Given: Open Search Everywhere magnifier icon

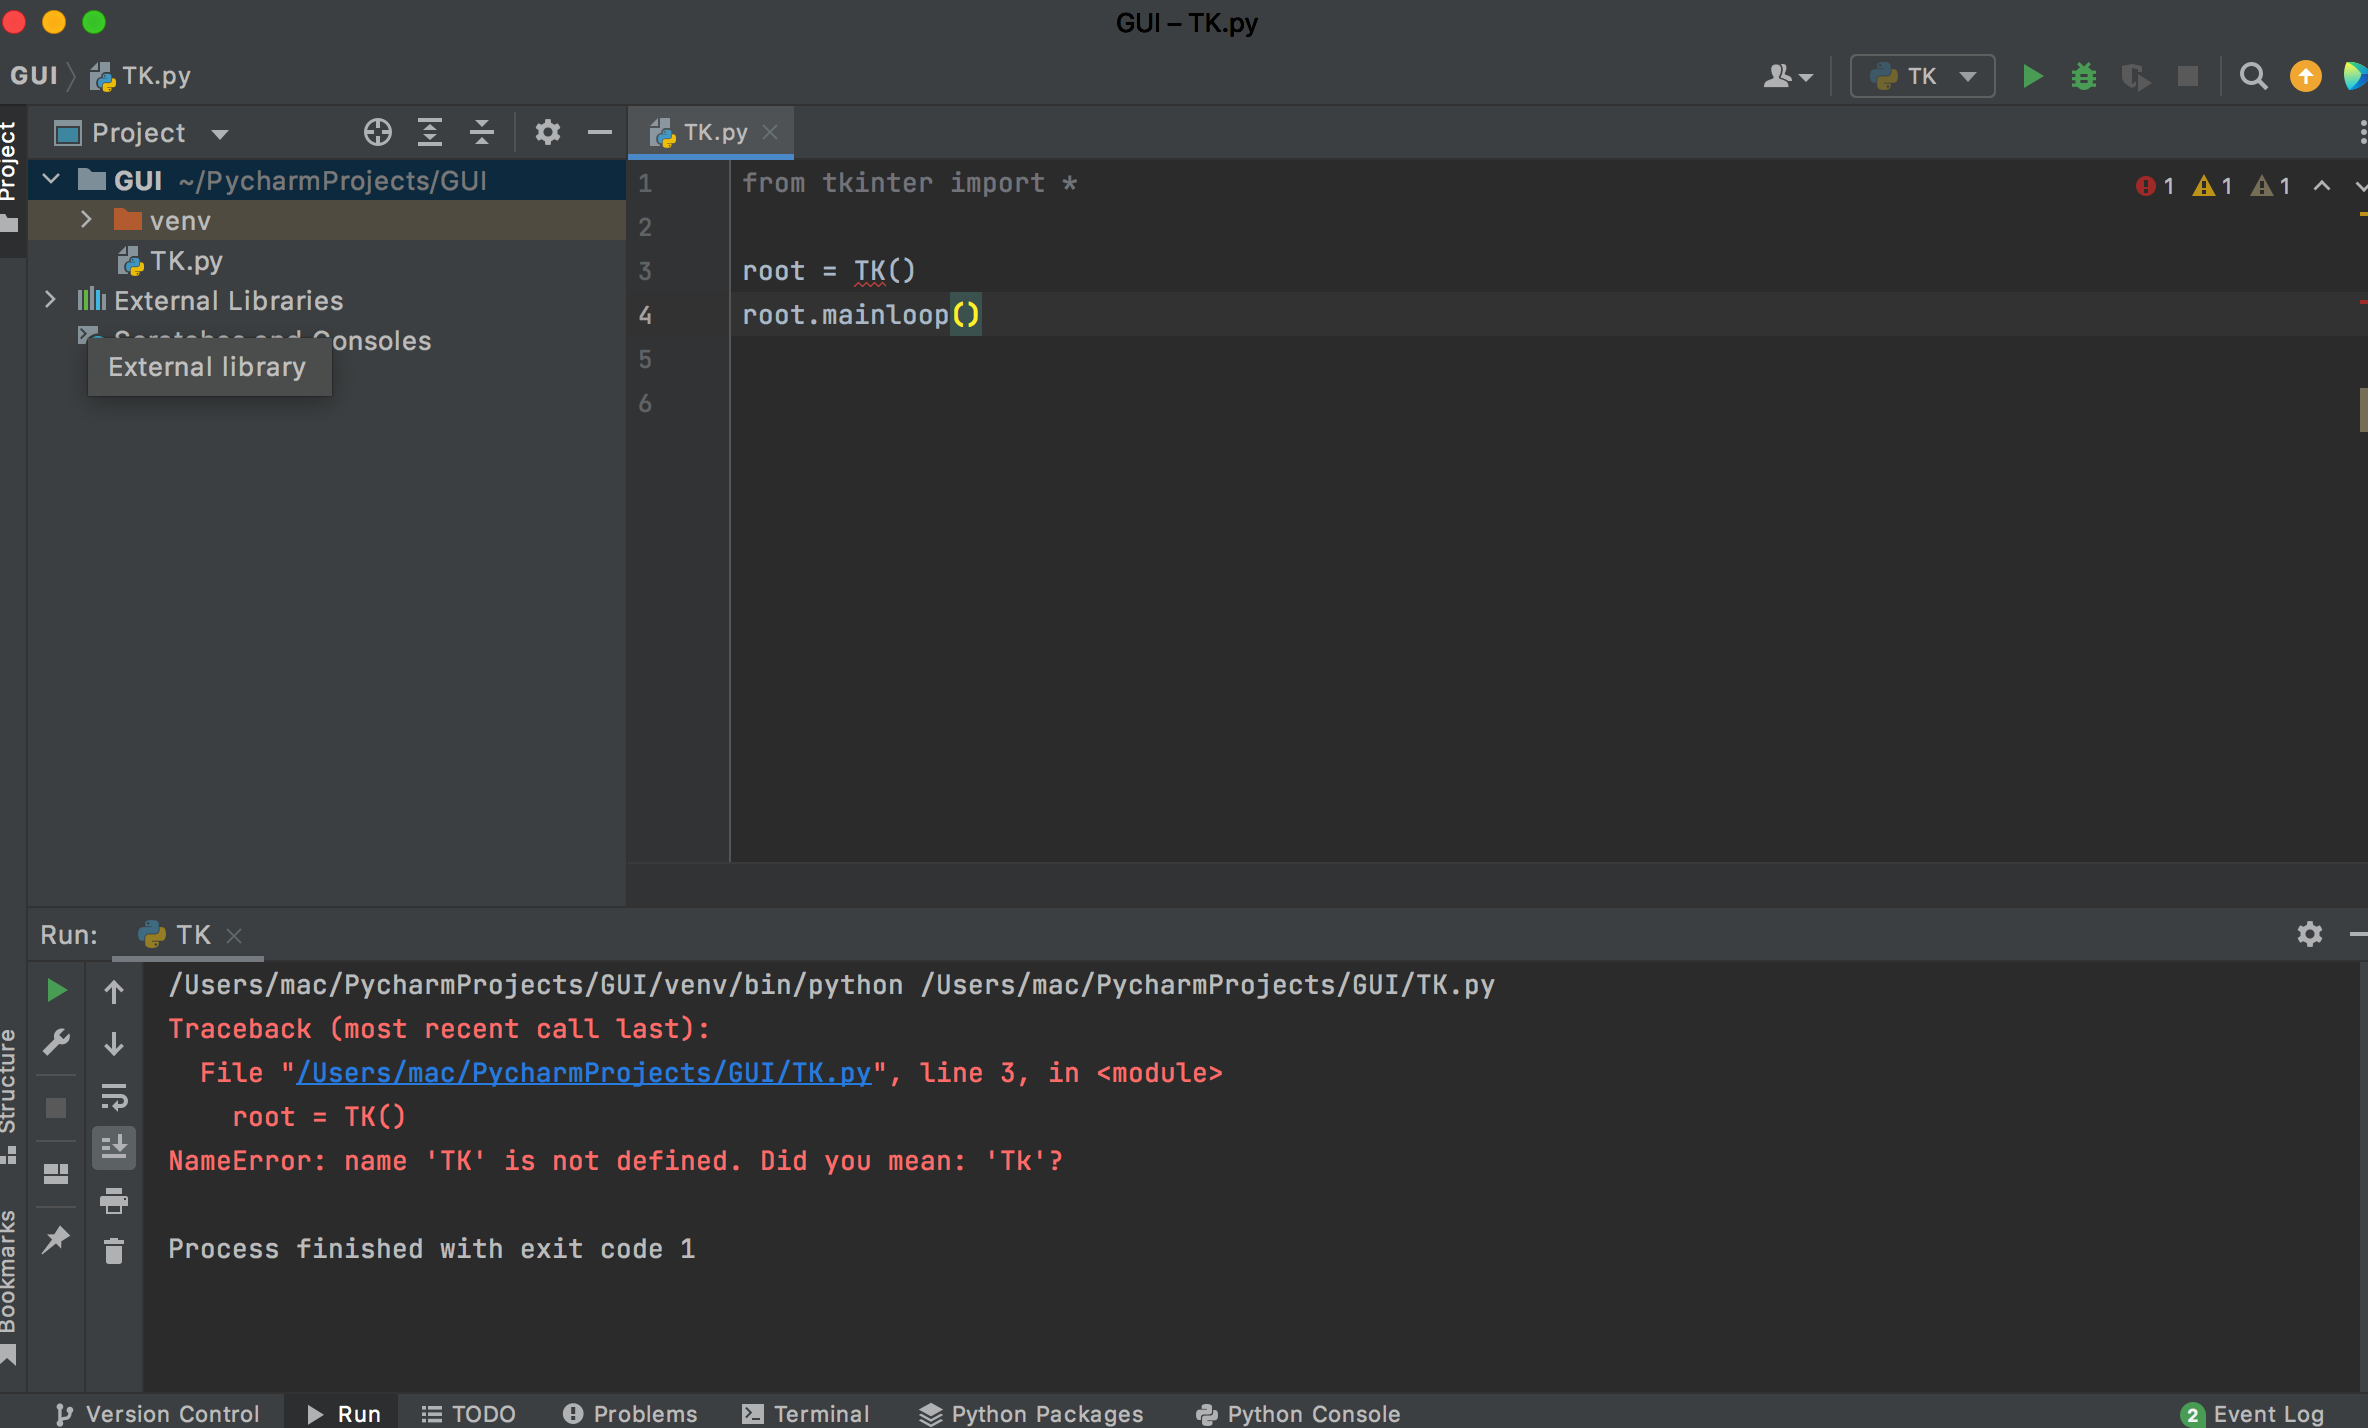Looking at the screenshot, I should point(2253,76).
